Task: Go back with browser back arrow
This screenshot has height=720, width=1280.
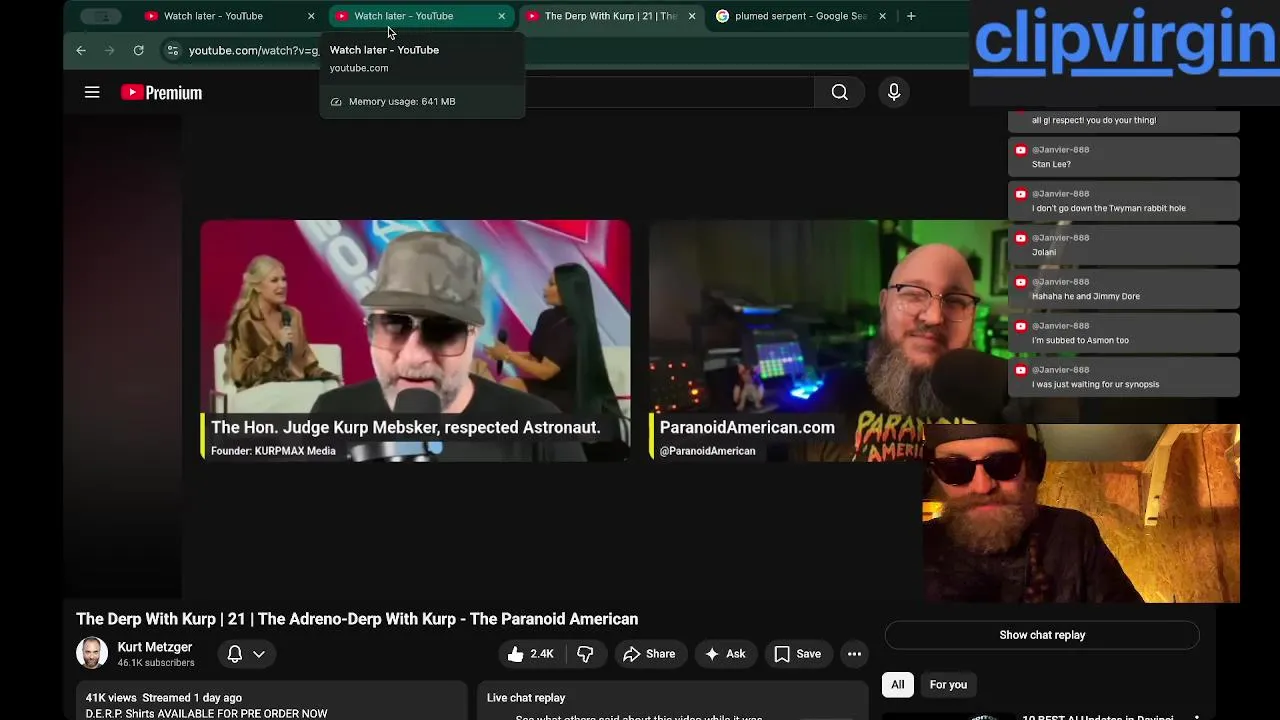Action: coord(81,50)
